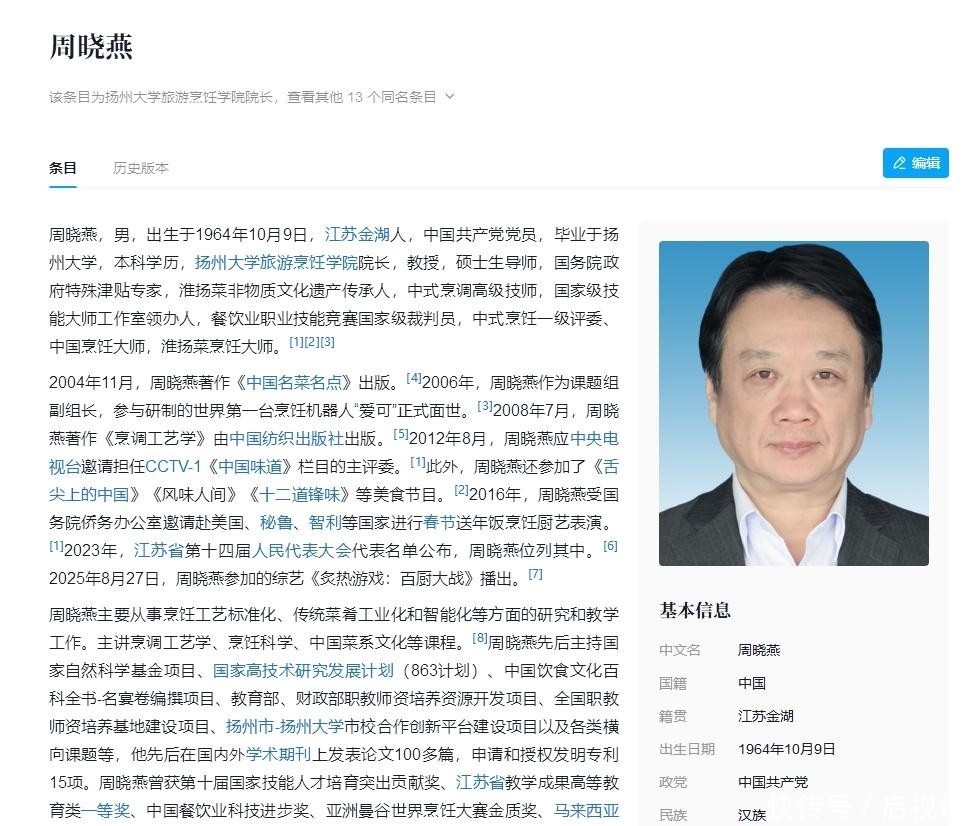This screenshot has height=826, width=973.
Task: View the portrait photo of 周晓燕
Action: click(x=794, y=403)
